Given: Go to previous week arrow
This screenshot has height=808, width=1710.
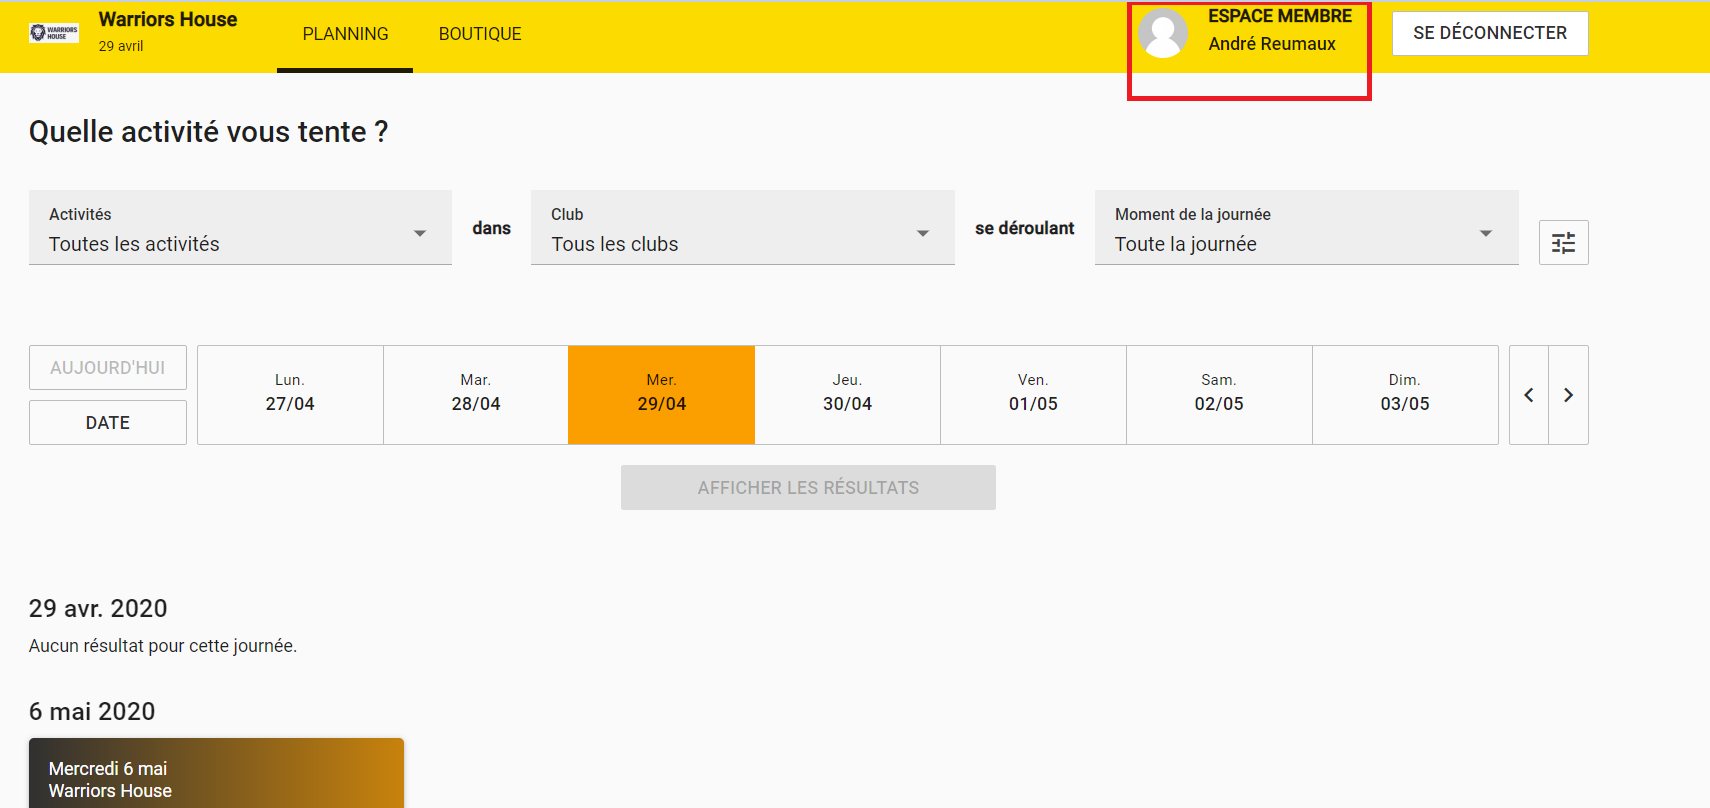Looking at the screenshot, I should [x=1528, y=395].
